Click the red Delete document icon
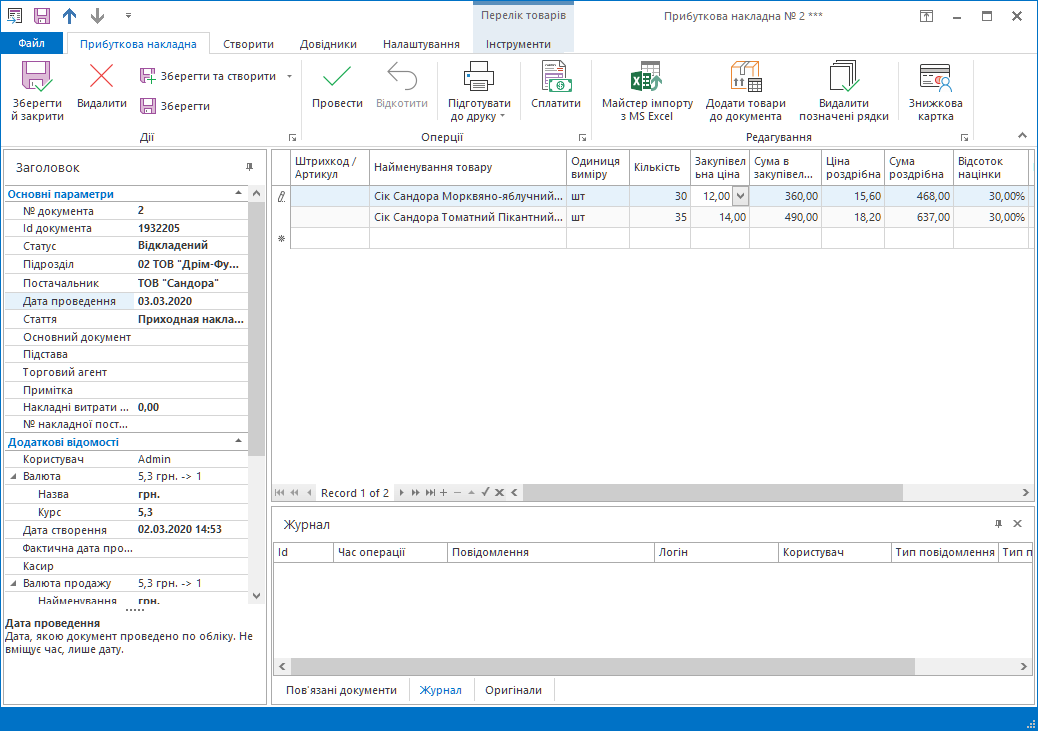This screenshot has width=1038, height=731. [x=101, y=77]
